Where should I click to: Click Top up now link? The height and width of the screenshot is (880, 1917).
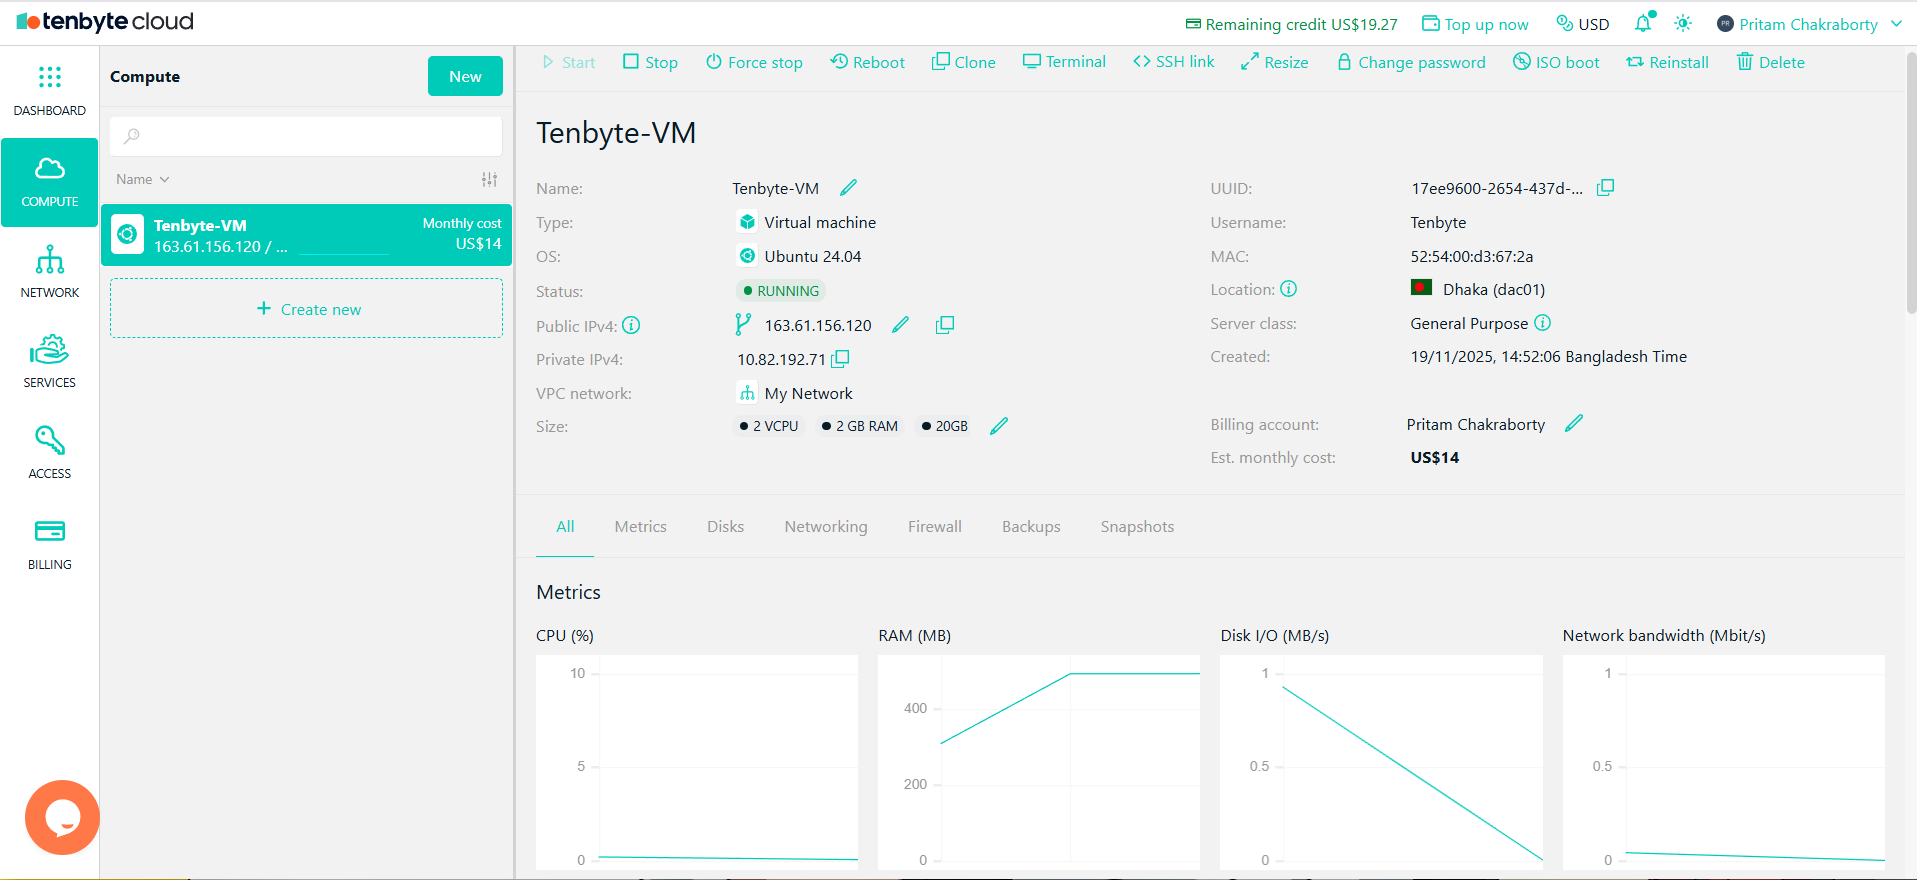[1475, 24]
